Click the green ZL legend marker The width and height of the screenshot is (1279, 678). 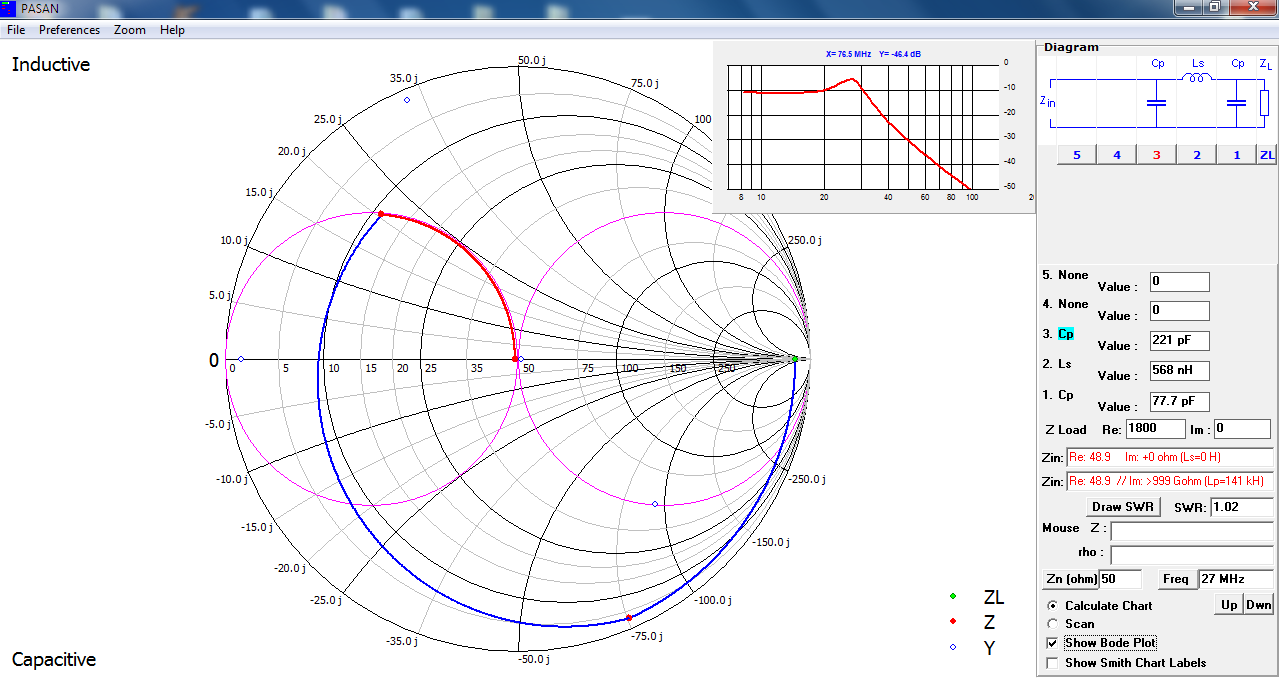(953, 596)
